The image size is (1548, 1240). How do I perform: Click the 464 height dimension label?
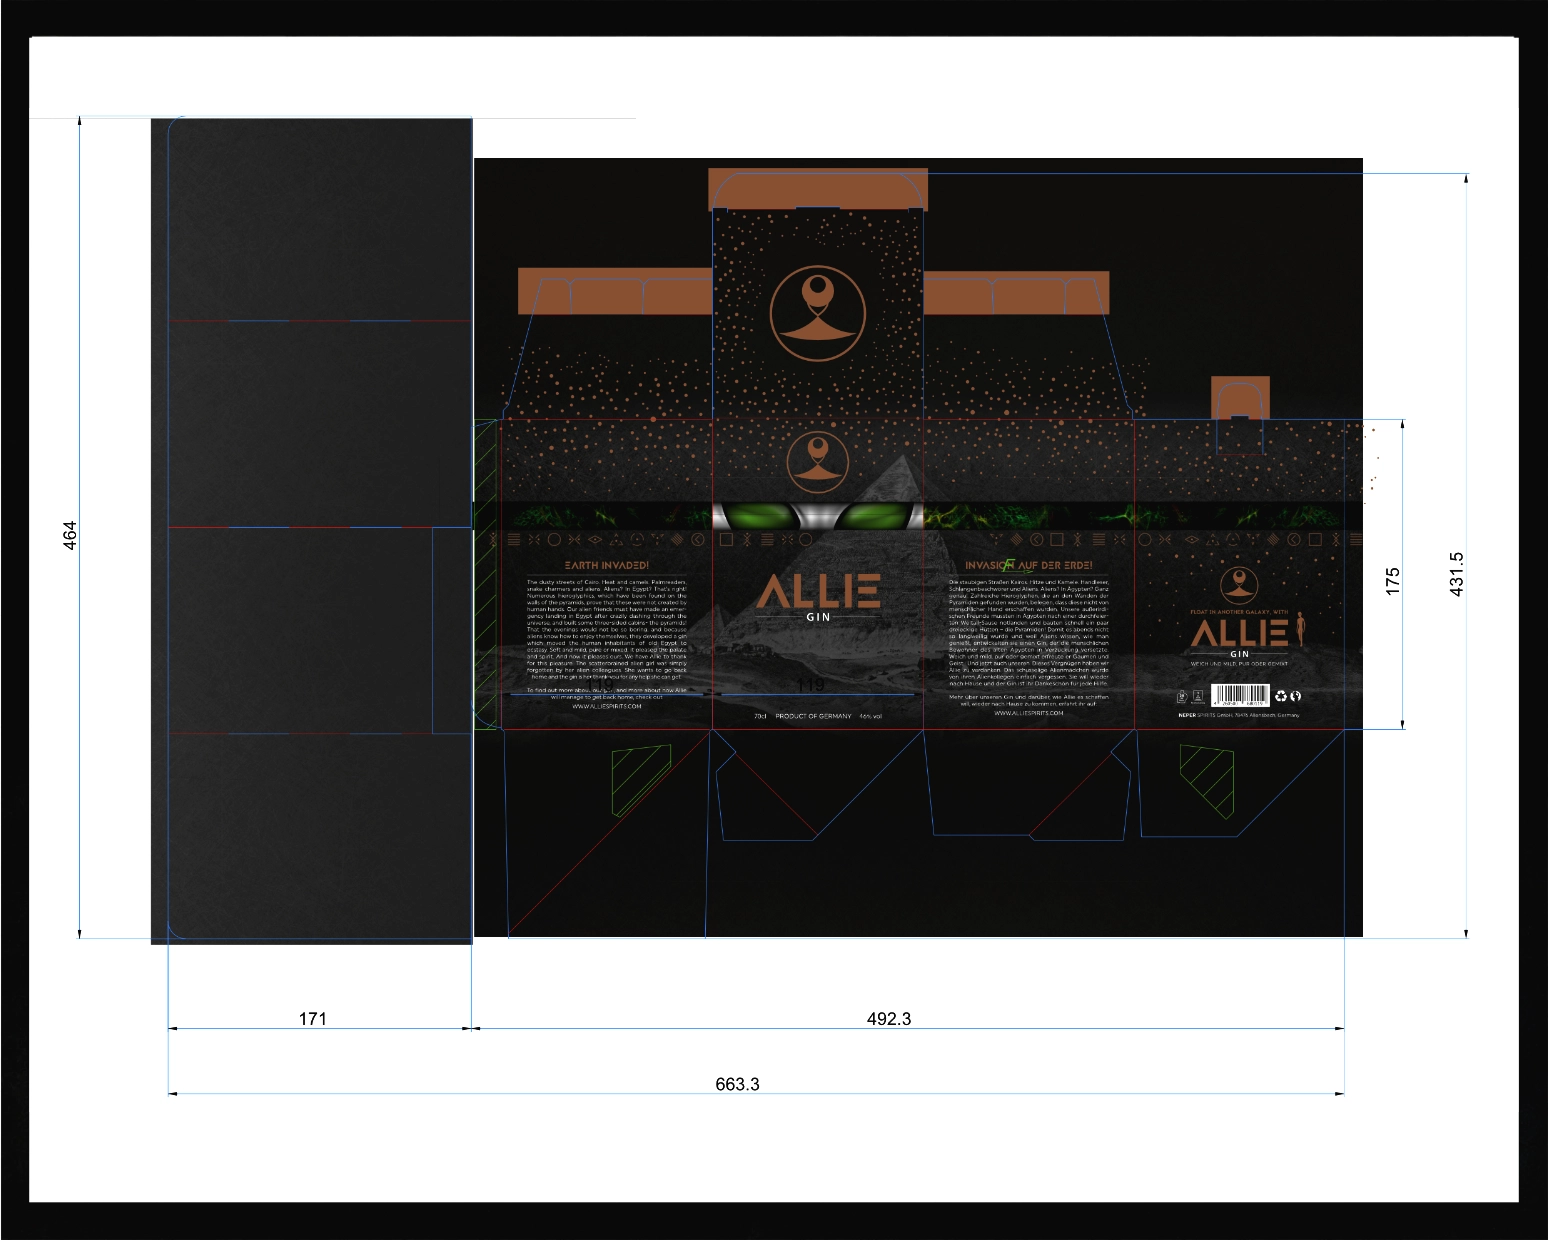tap(70, 535)
